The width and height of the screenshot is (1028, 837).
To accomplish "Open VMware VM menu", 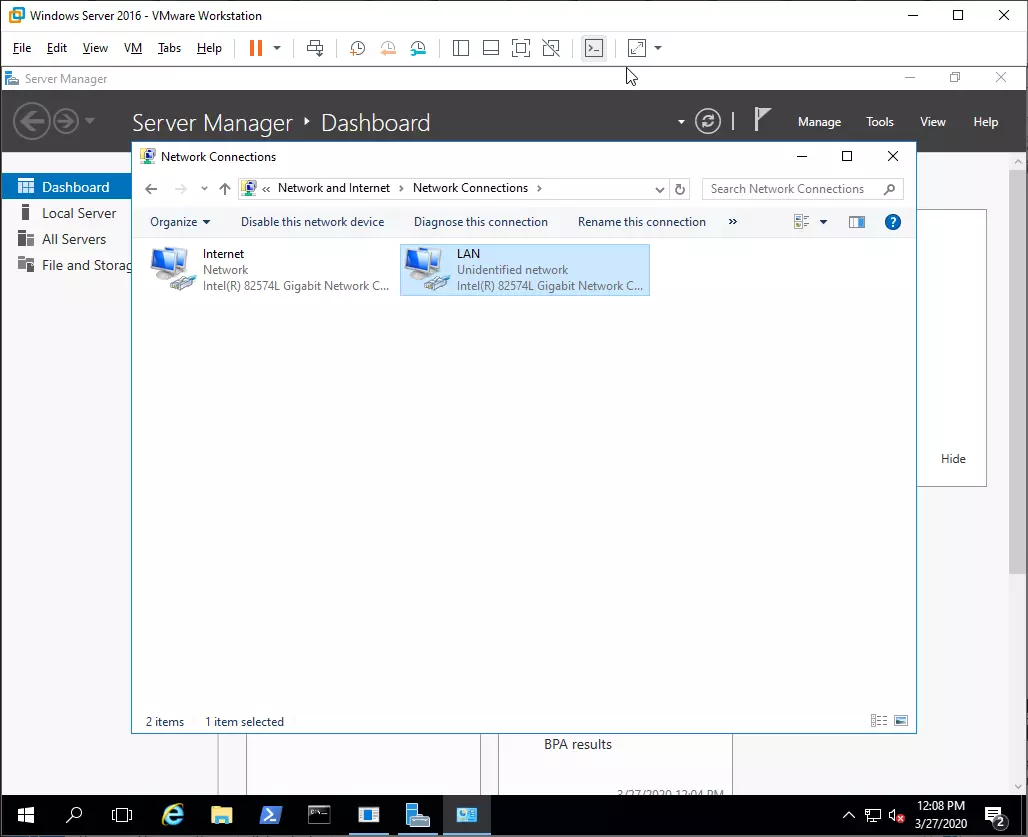I will pos(133,48).
